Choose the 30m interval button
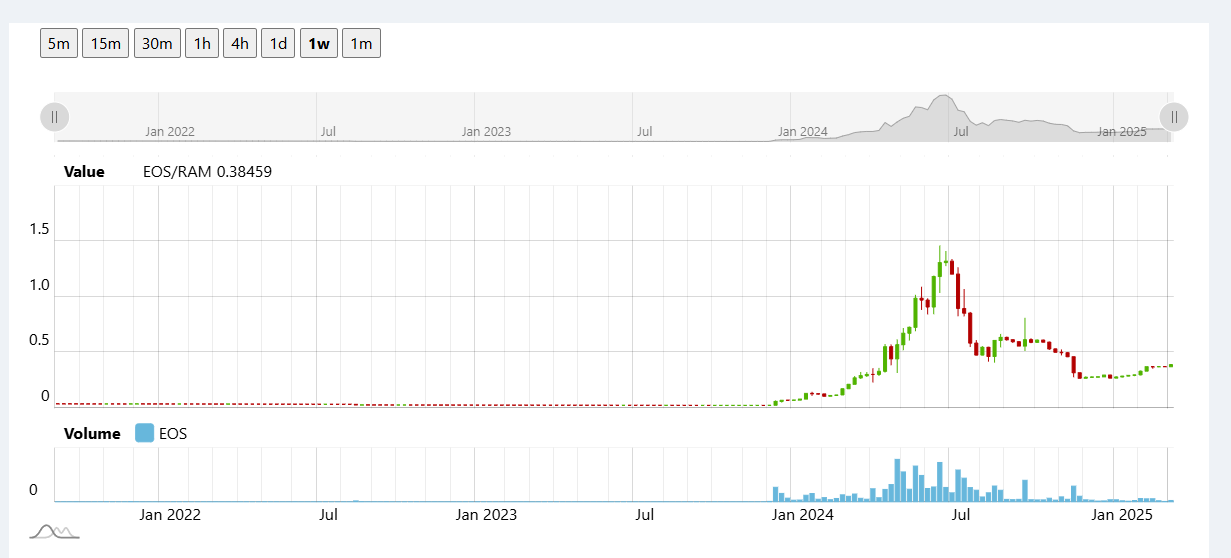The image size is (1231, 558). pyautogui.click(x=157, y=43)
